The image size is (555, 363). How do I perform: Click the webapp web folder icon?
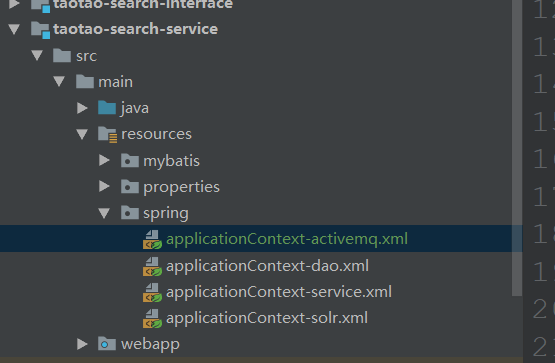click(107, 344)
